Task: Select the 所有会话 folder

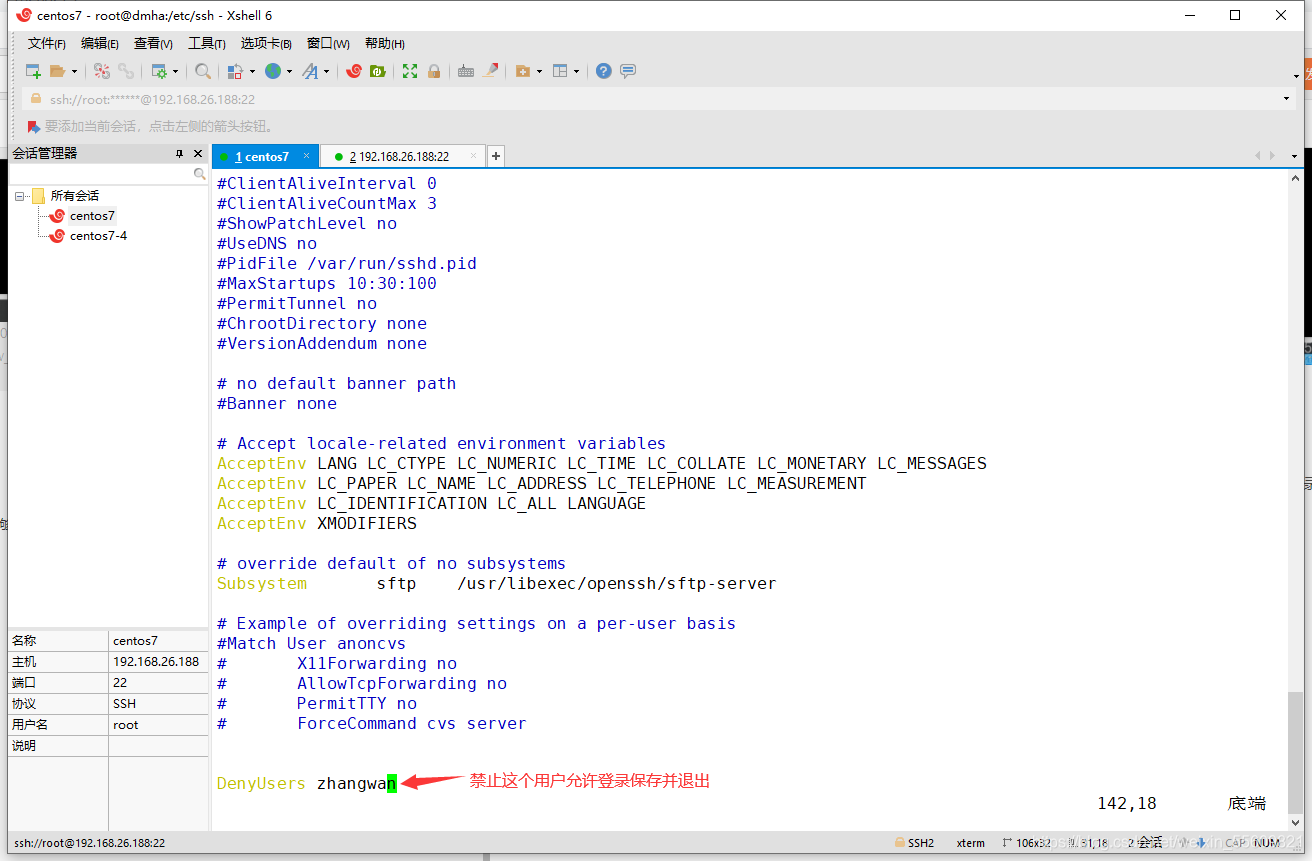Action: 75,196
